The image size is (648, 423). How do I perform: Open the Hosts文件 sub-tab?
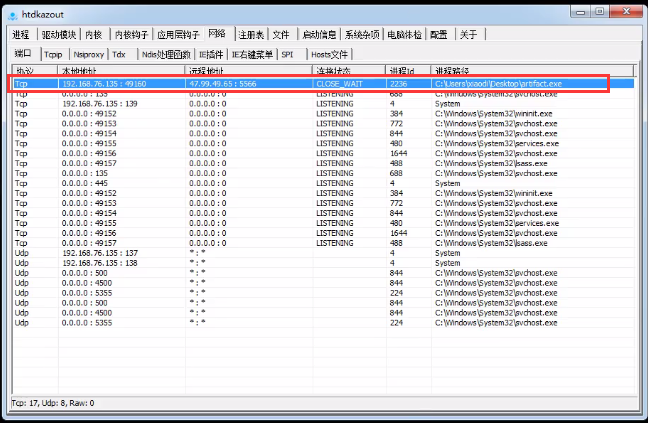[x=329, y=54]
